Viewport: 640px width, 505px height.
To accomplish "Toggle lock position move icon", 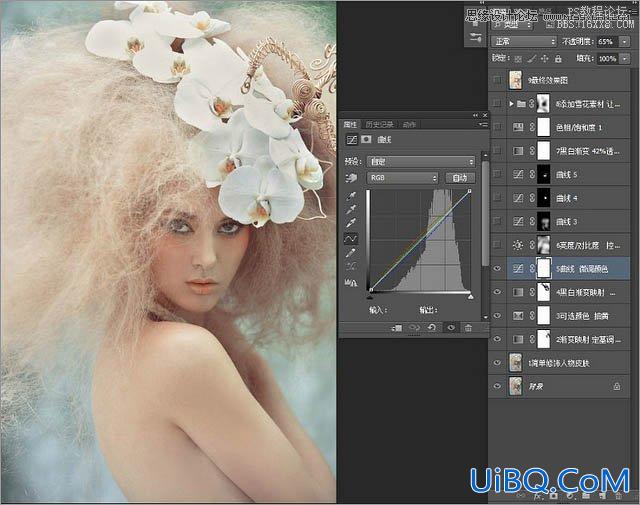I will [544, 59].
